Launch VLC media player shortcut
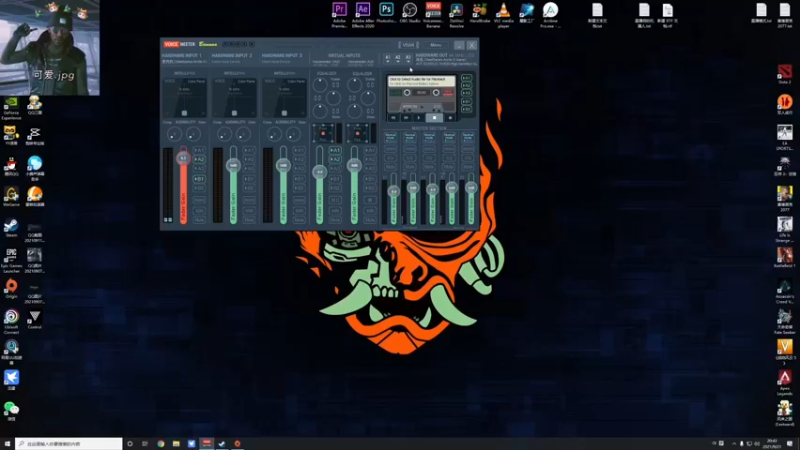 [503, 14]
